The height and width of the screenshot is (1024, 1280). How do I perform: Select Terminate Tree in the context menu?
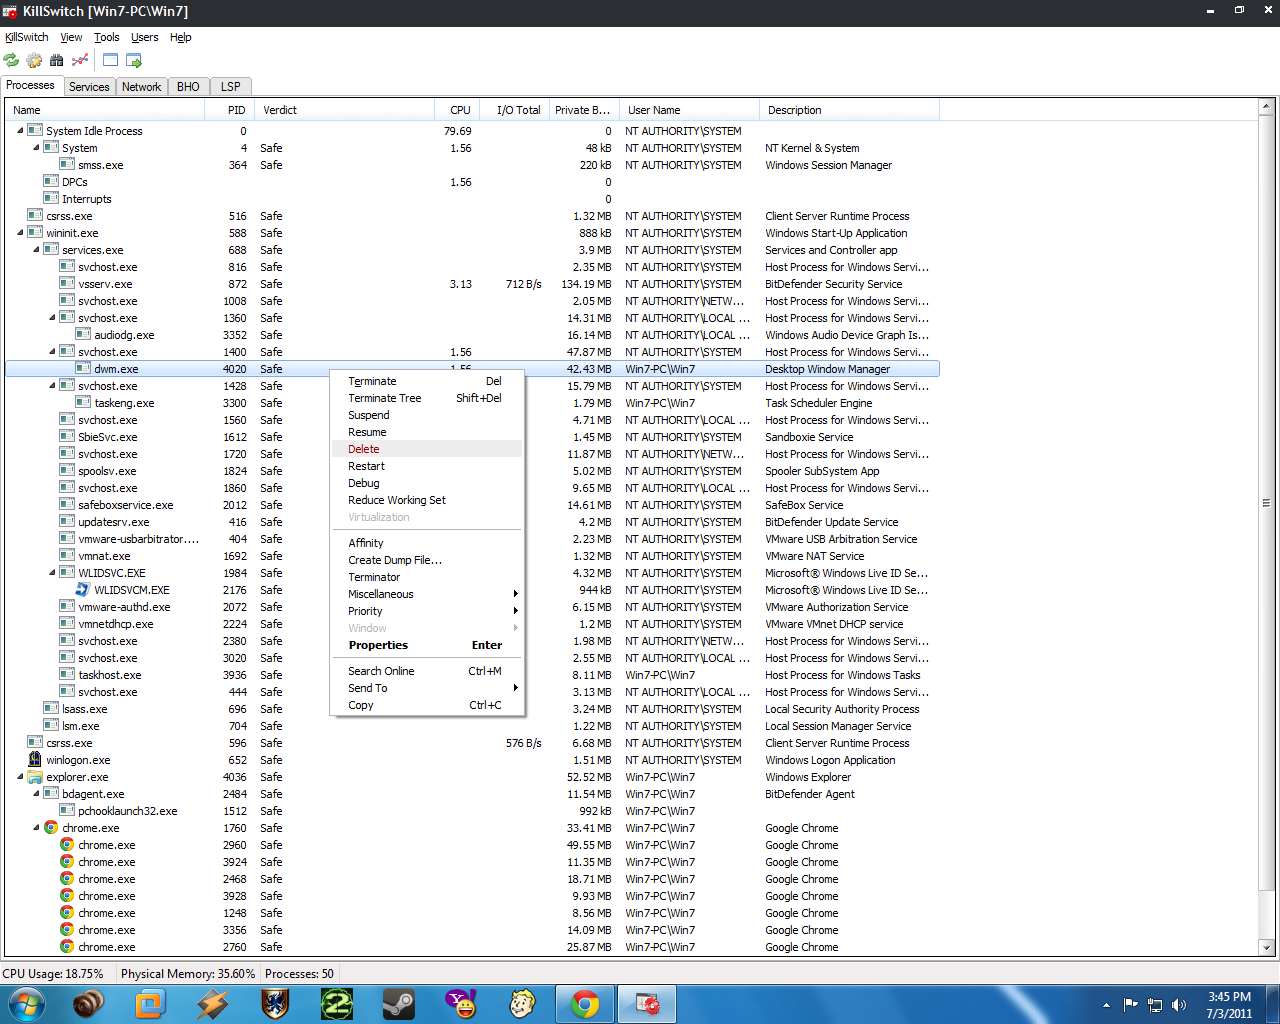(x=427, y=398)
